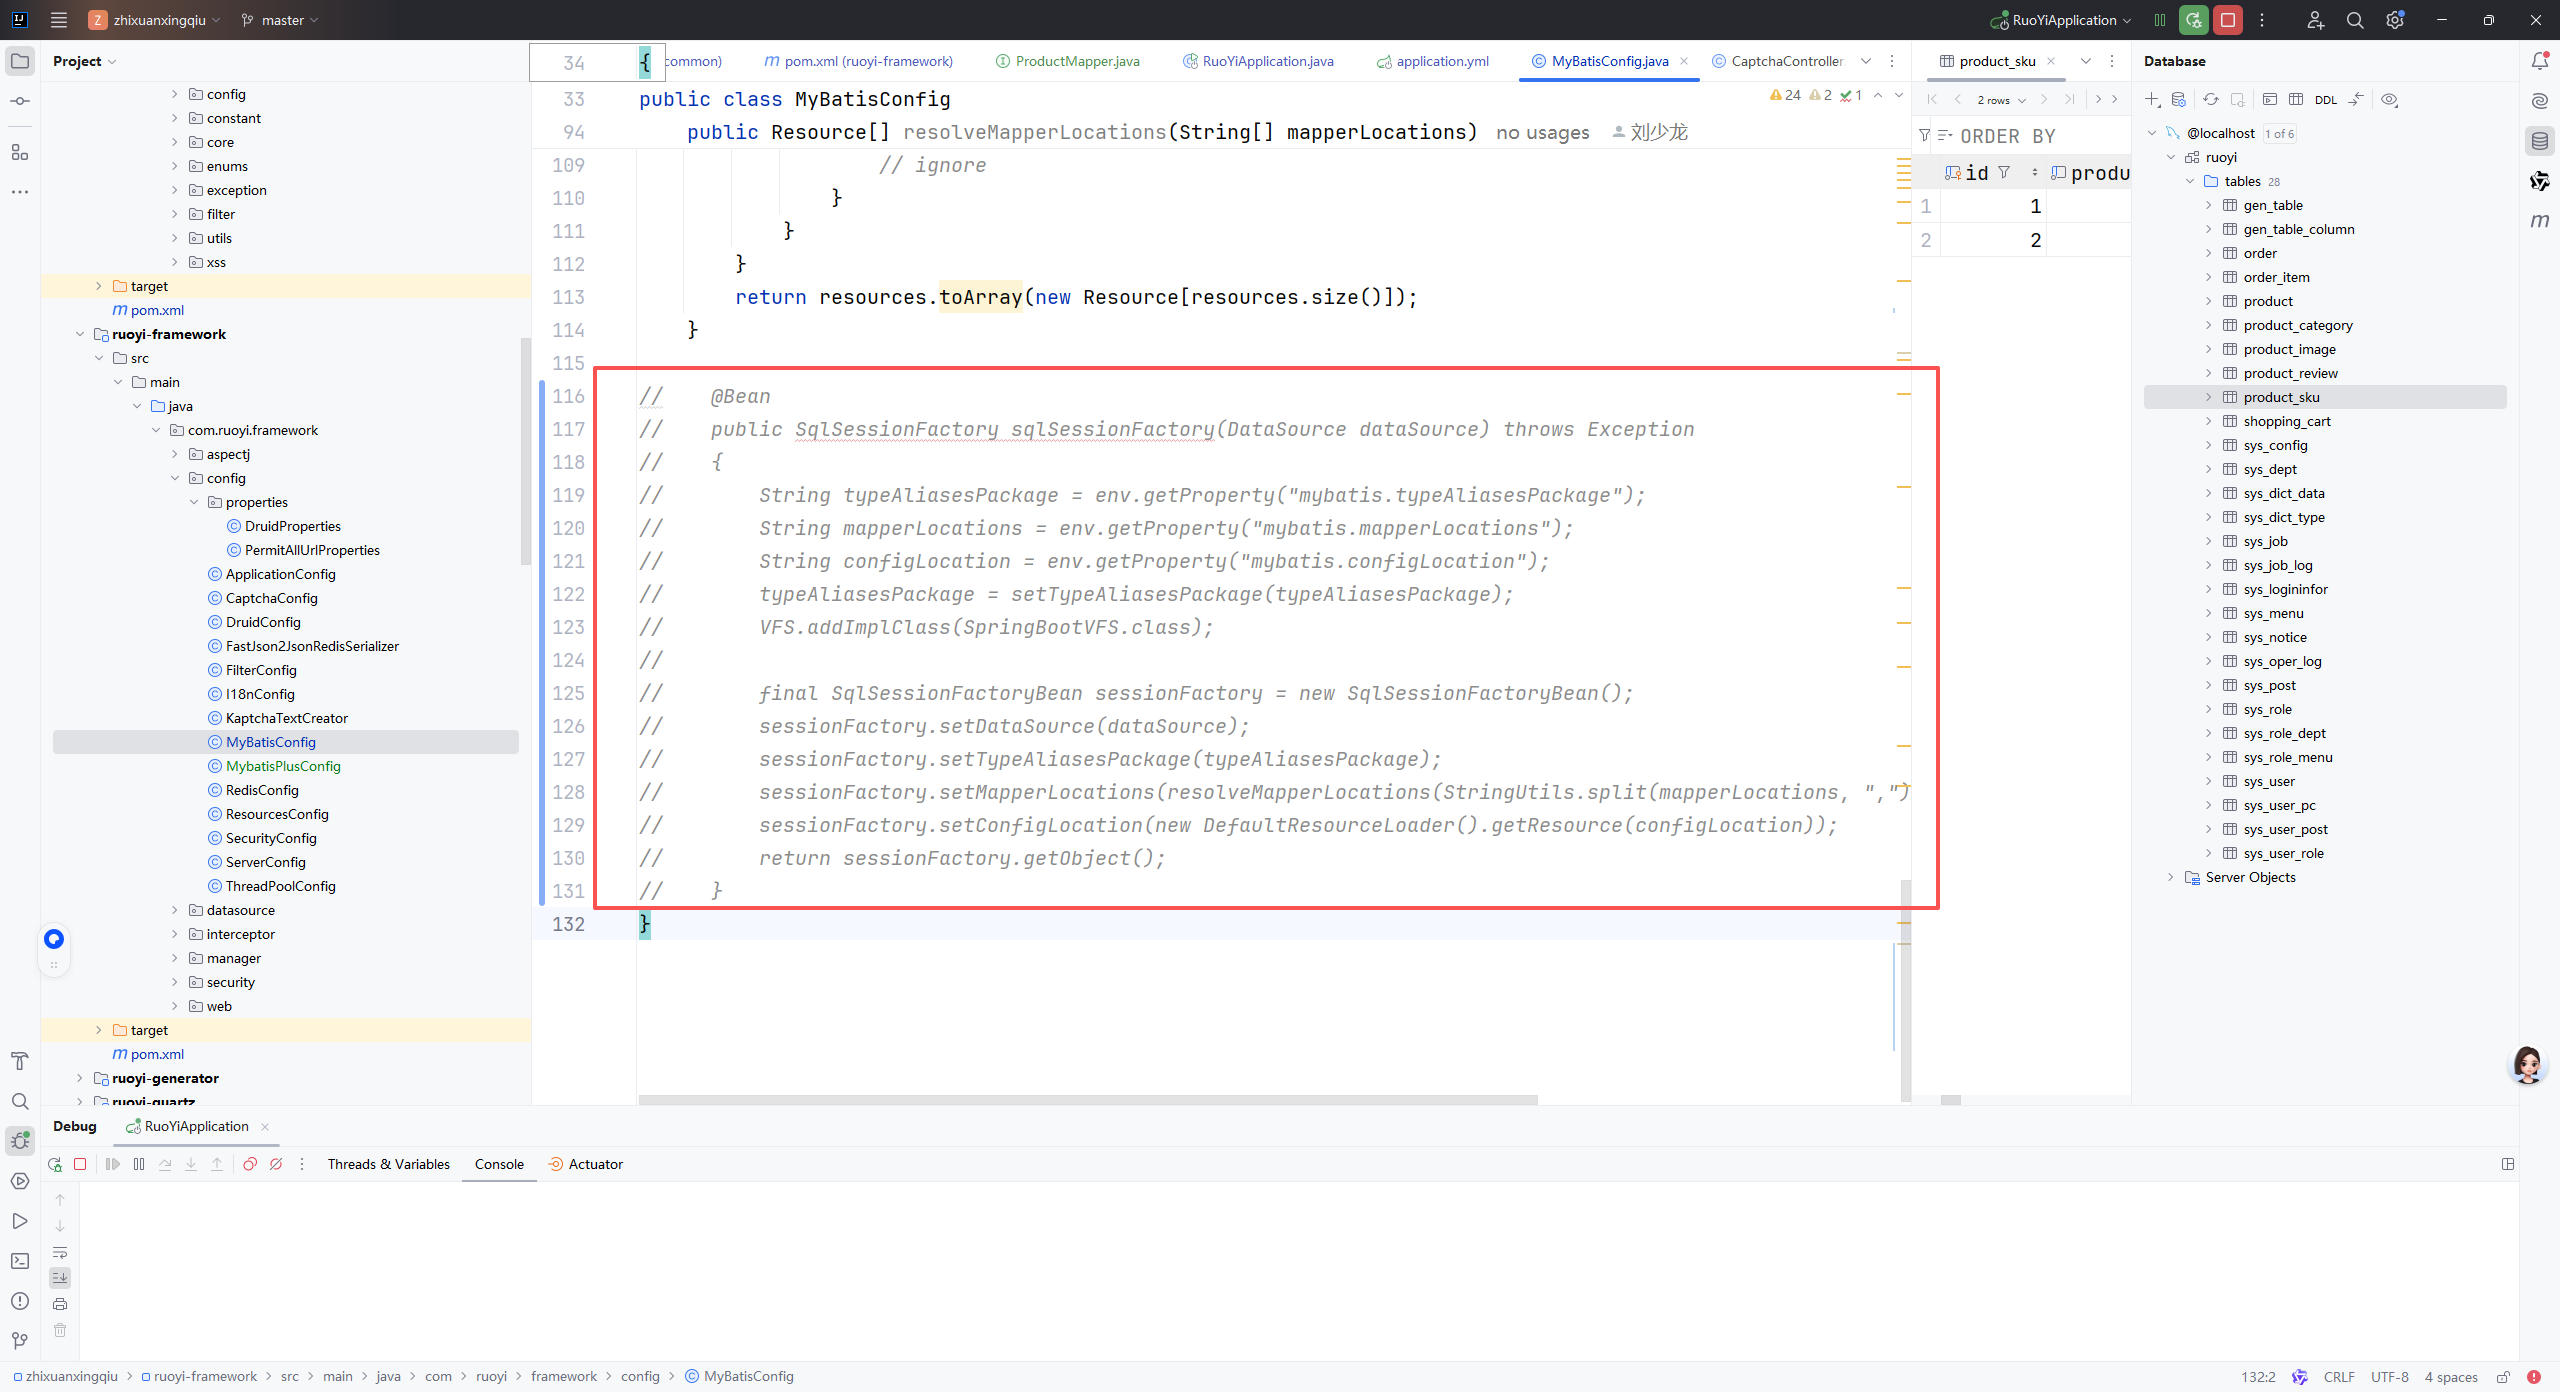Image resolution: width=2560 pixels, height=1392 pixels.
Task: Switch to Threads & Variables tab
Action: click(388, 1164)
